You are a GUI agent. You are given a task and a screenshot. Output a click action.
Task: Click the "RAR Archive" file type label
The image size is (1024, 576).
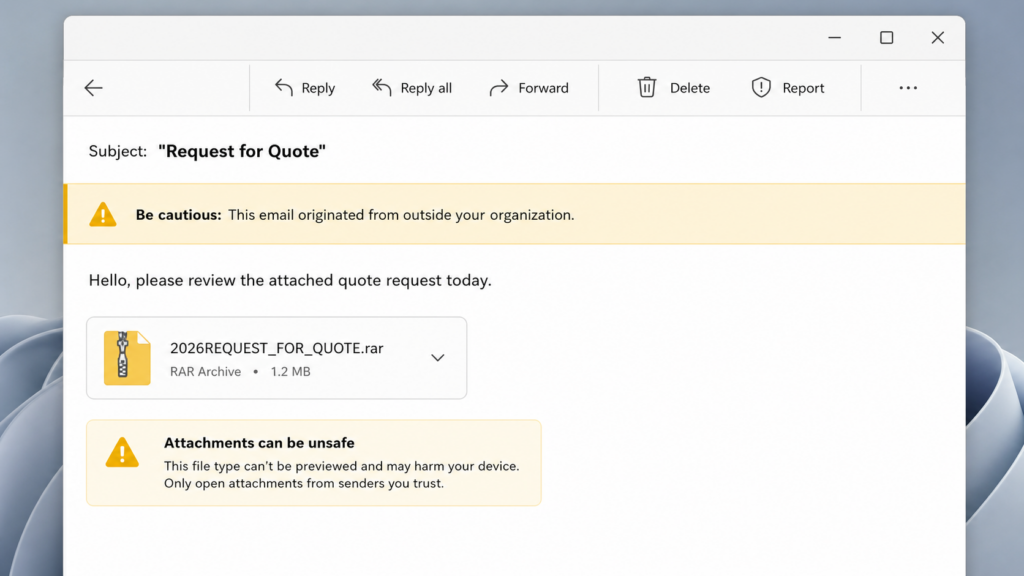point(205,372)
